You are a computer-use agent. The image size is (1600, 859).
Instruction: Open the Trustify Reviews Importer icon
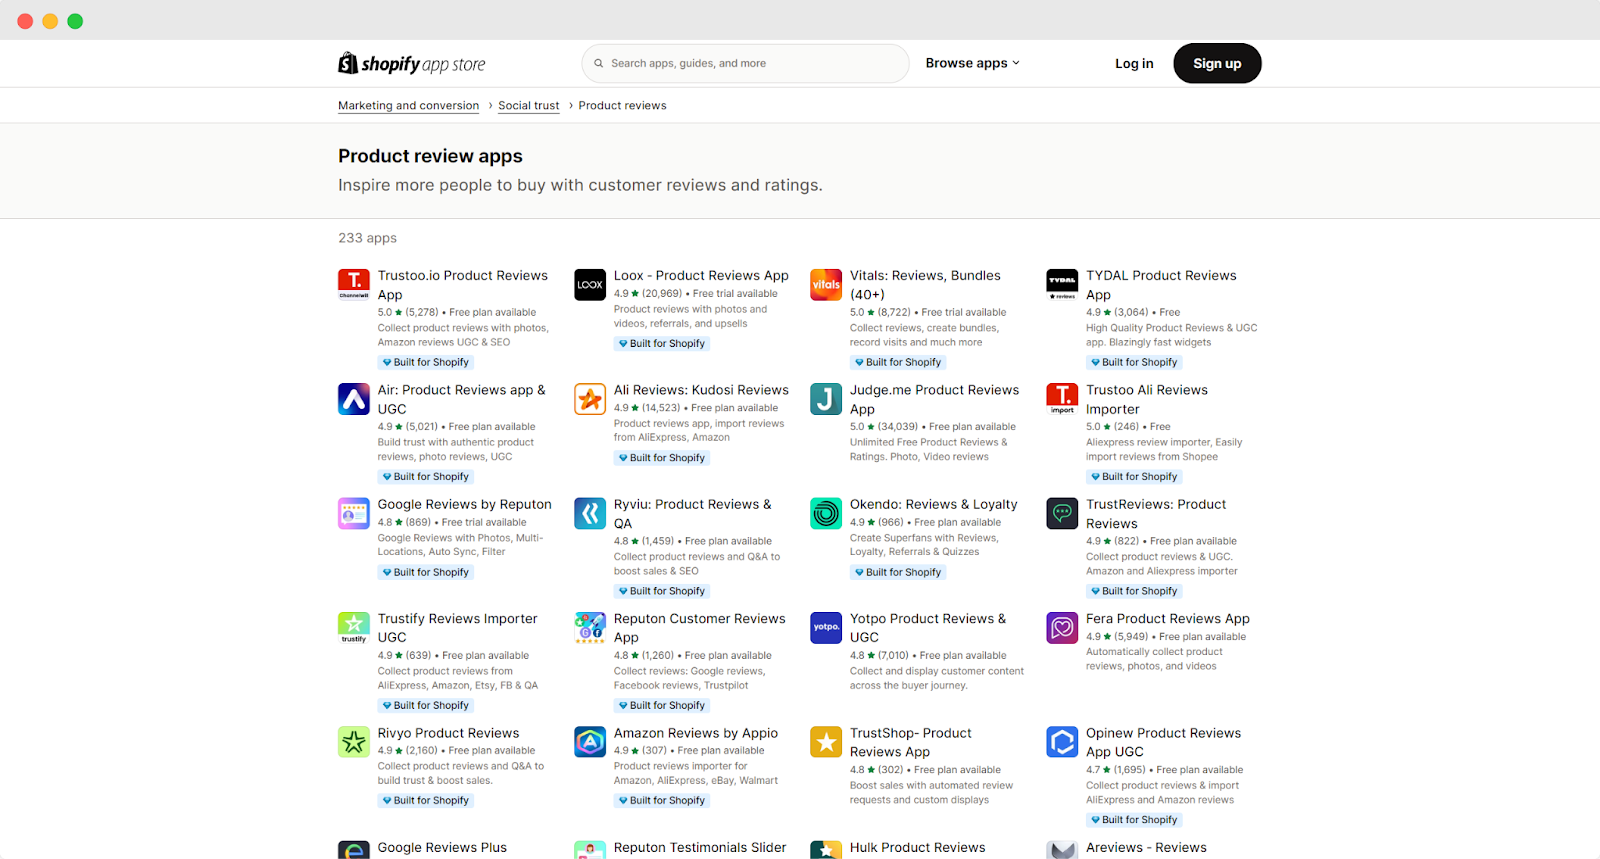tap(354, 628)
